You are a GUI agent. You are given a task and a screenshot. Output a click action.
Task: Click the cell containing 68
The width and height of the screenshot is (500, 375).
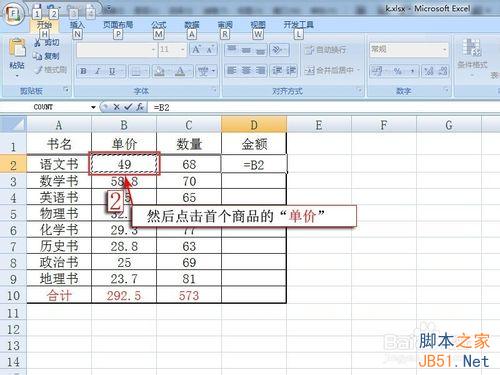[189, 164]
